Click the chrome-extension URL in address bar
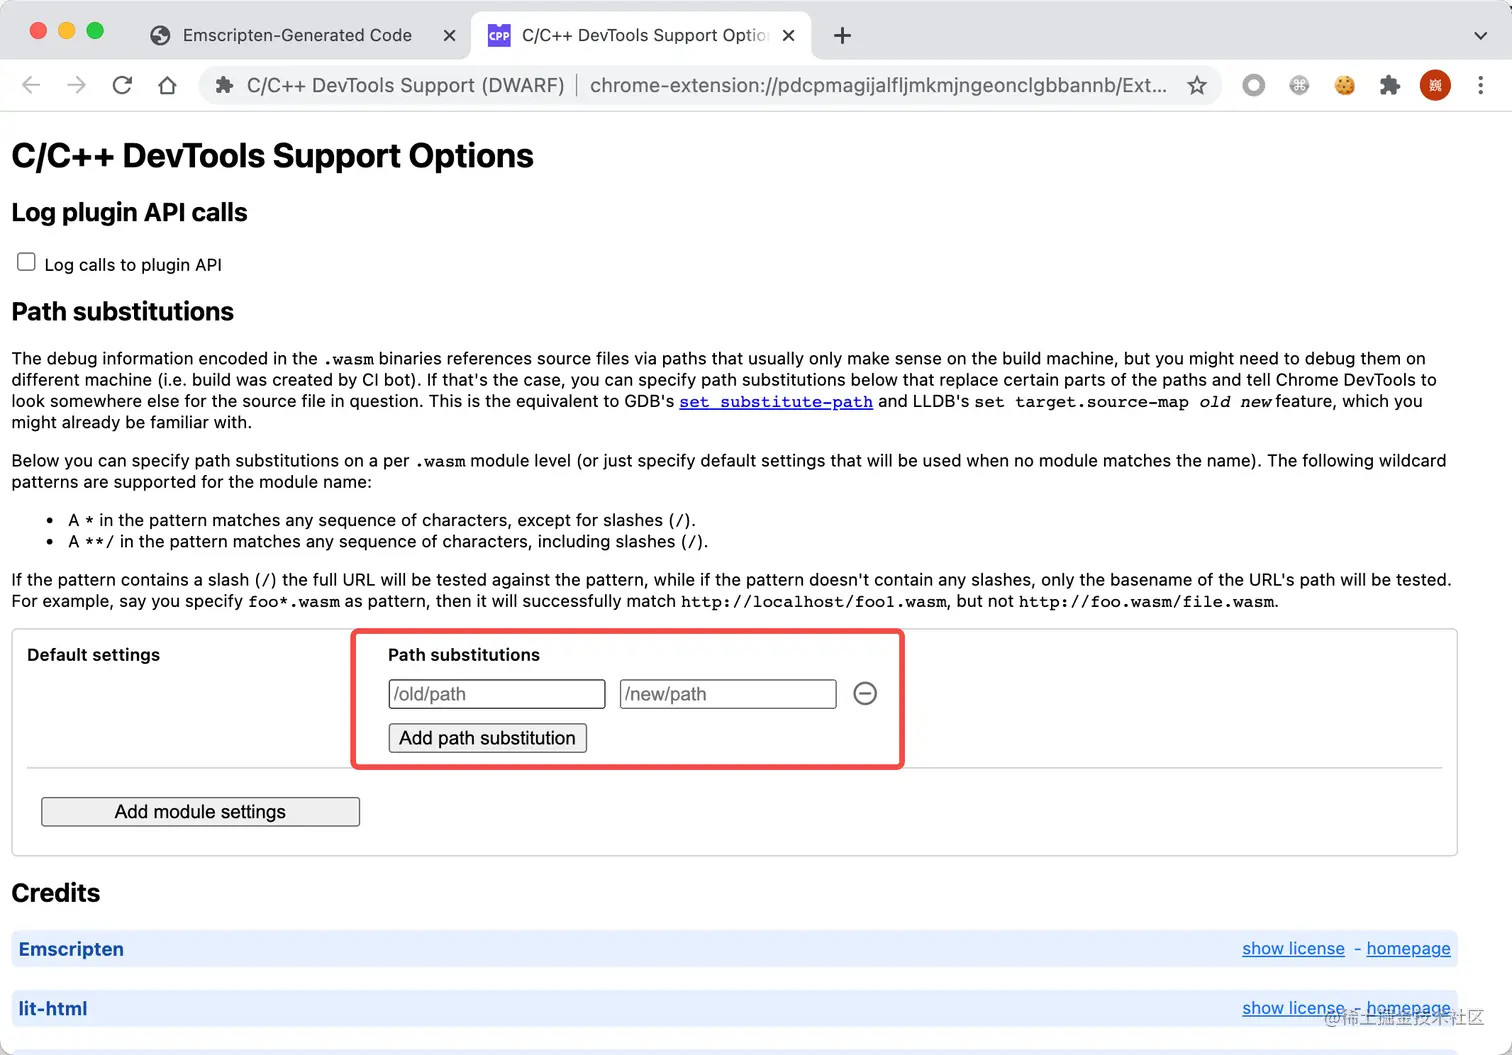The width and height of the screenshot is (1512, 1055). point(878,85)
